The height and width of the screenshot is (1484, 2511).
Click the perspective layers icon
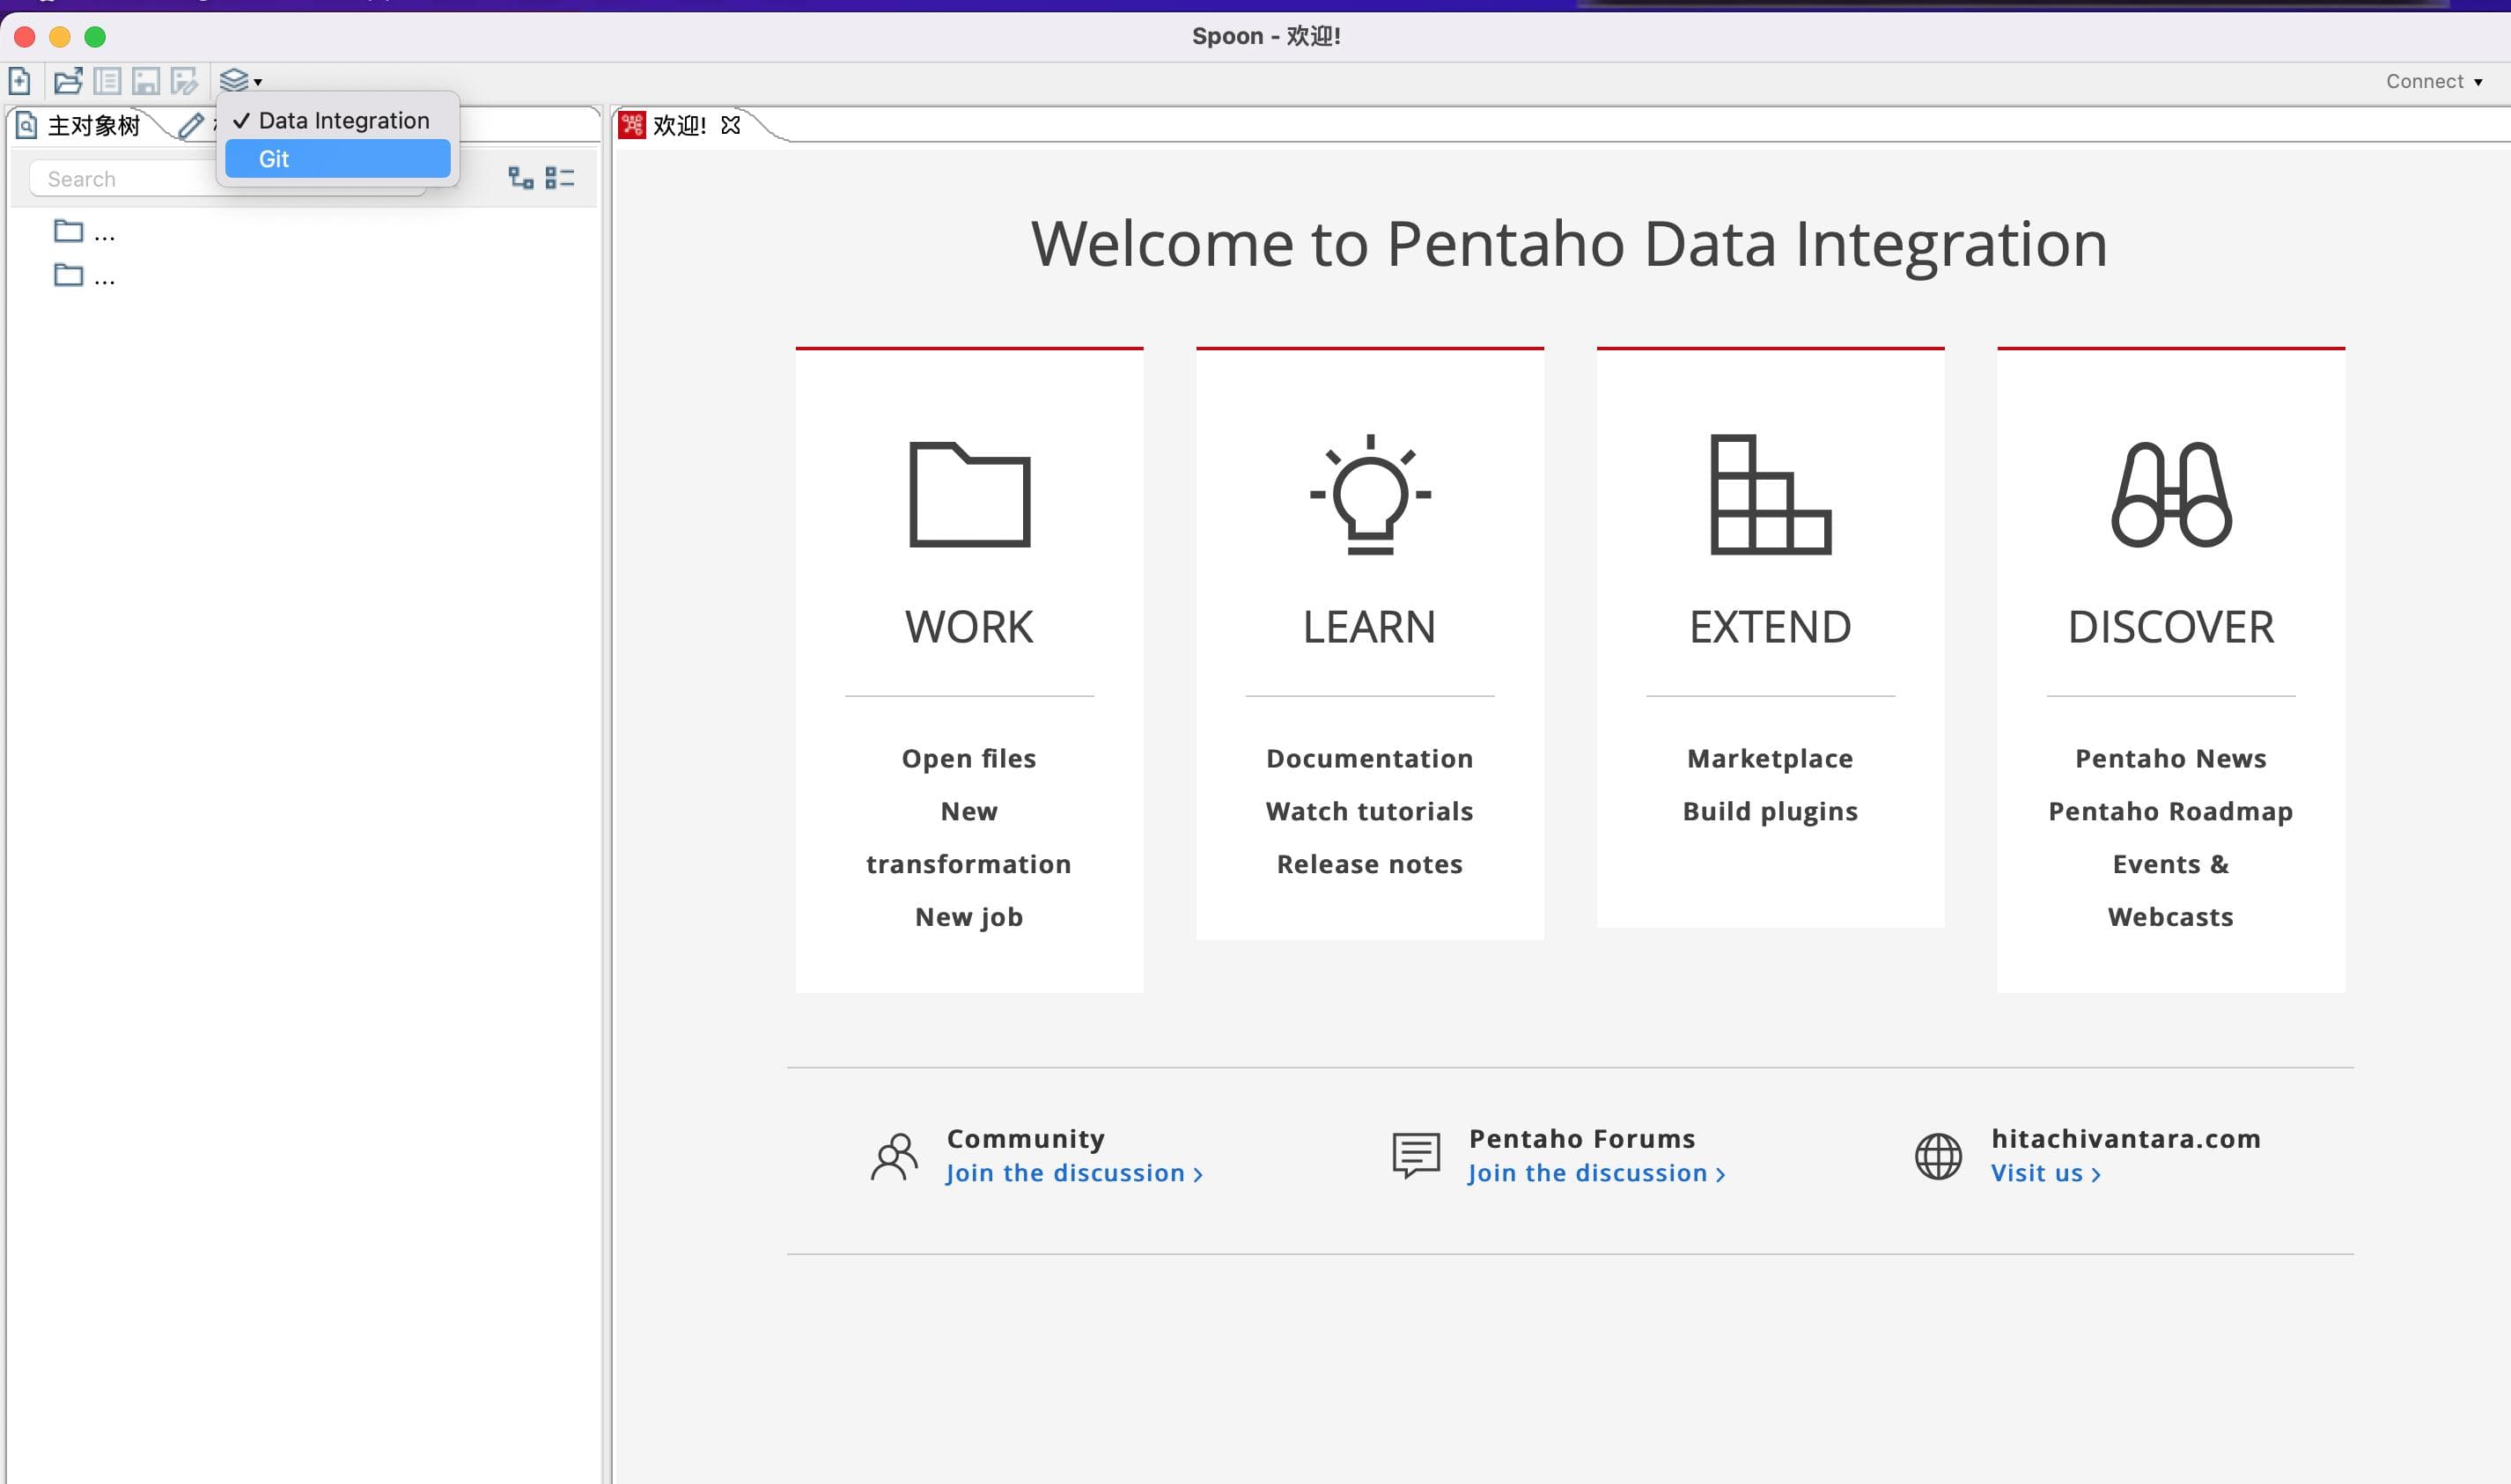tap(233, 81)
